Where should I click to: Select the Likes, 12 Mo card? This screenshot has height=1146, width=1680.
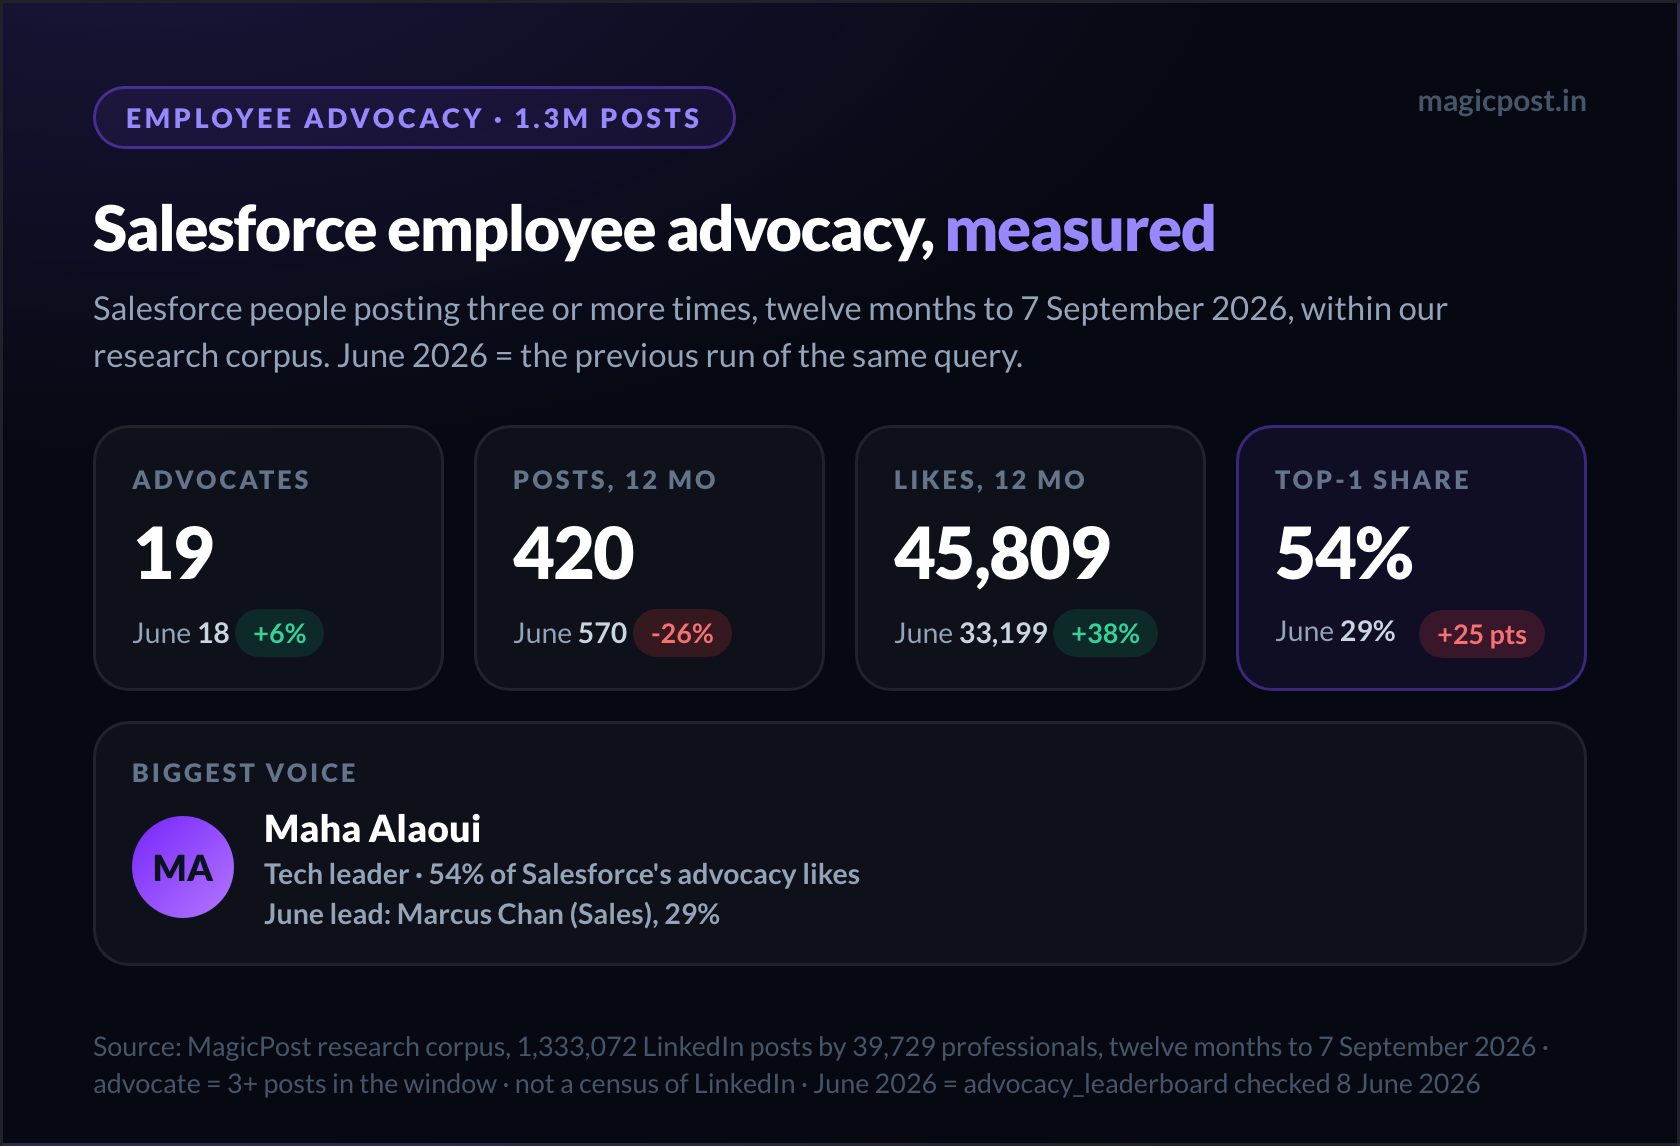point(1030,558)
